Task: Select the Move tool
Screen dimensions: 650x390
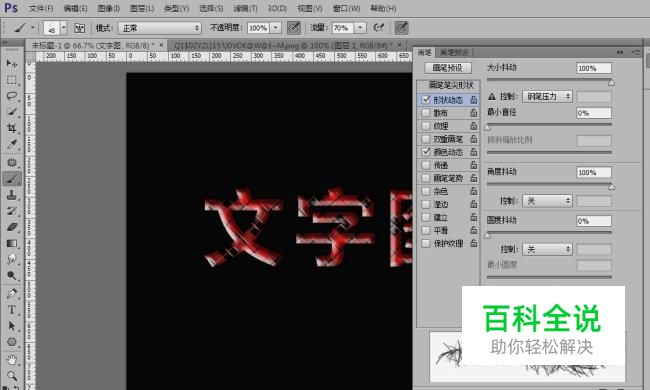Action: [x=12, y=63]
